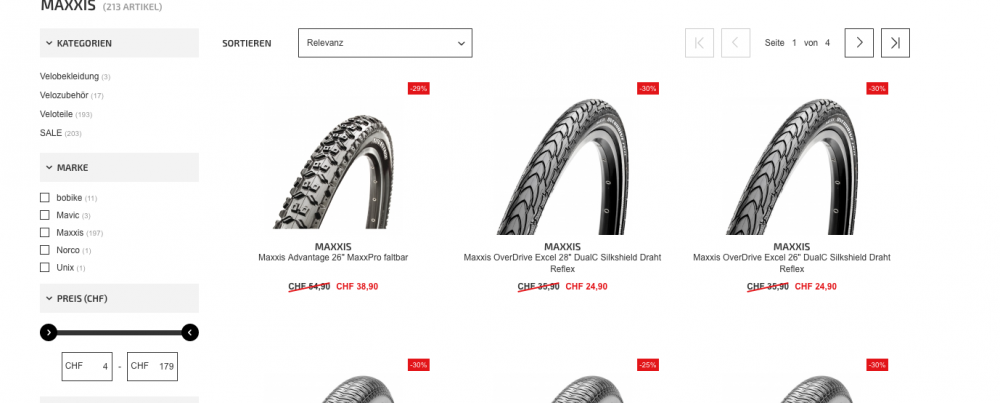Tick the bobike brand checkbox
1000x403 pixels.
(x=45, y=198)
